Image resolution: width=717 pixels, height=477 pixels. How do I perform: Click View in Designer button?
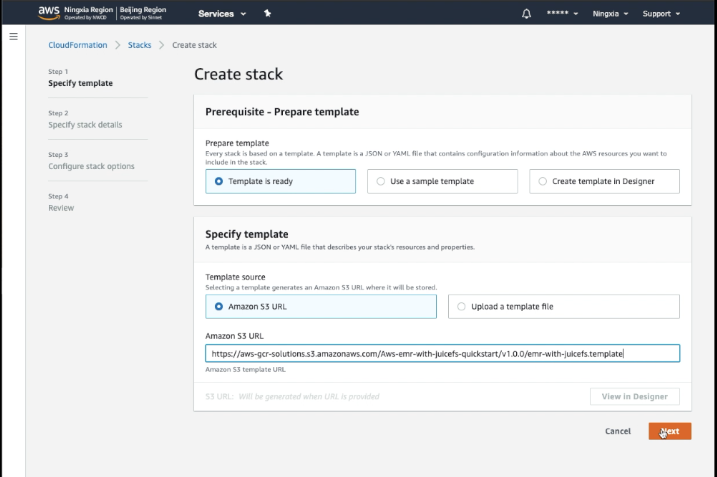tap(635, 397)
